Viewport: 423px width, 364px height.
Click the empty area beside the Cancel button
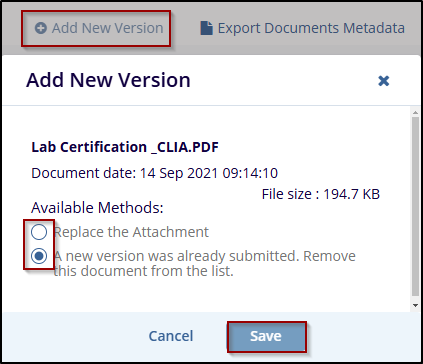click(x=75, y=336)
